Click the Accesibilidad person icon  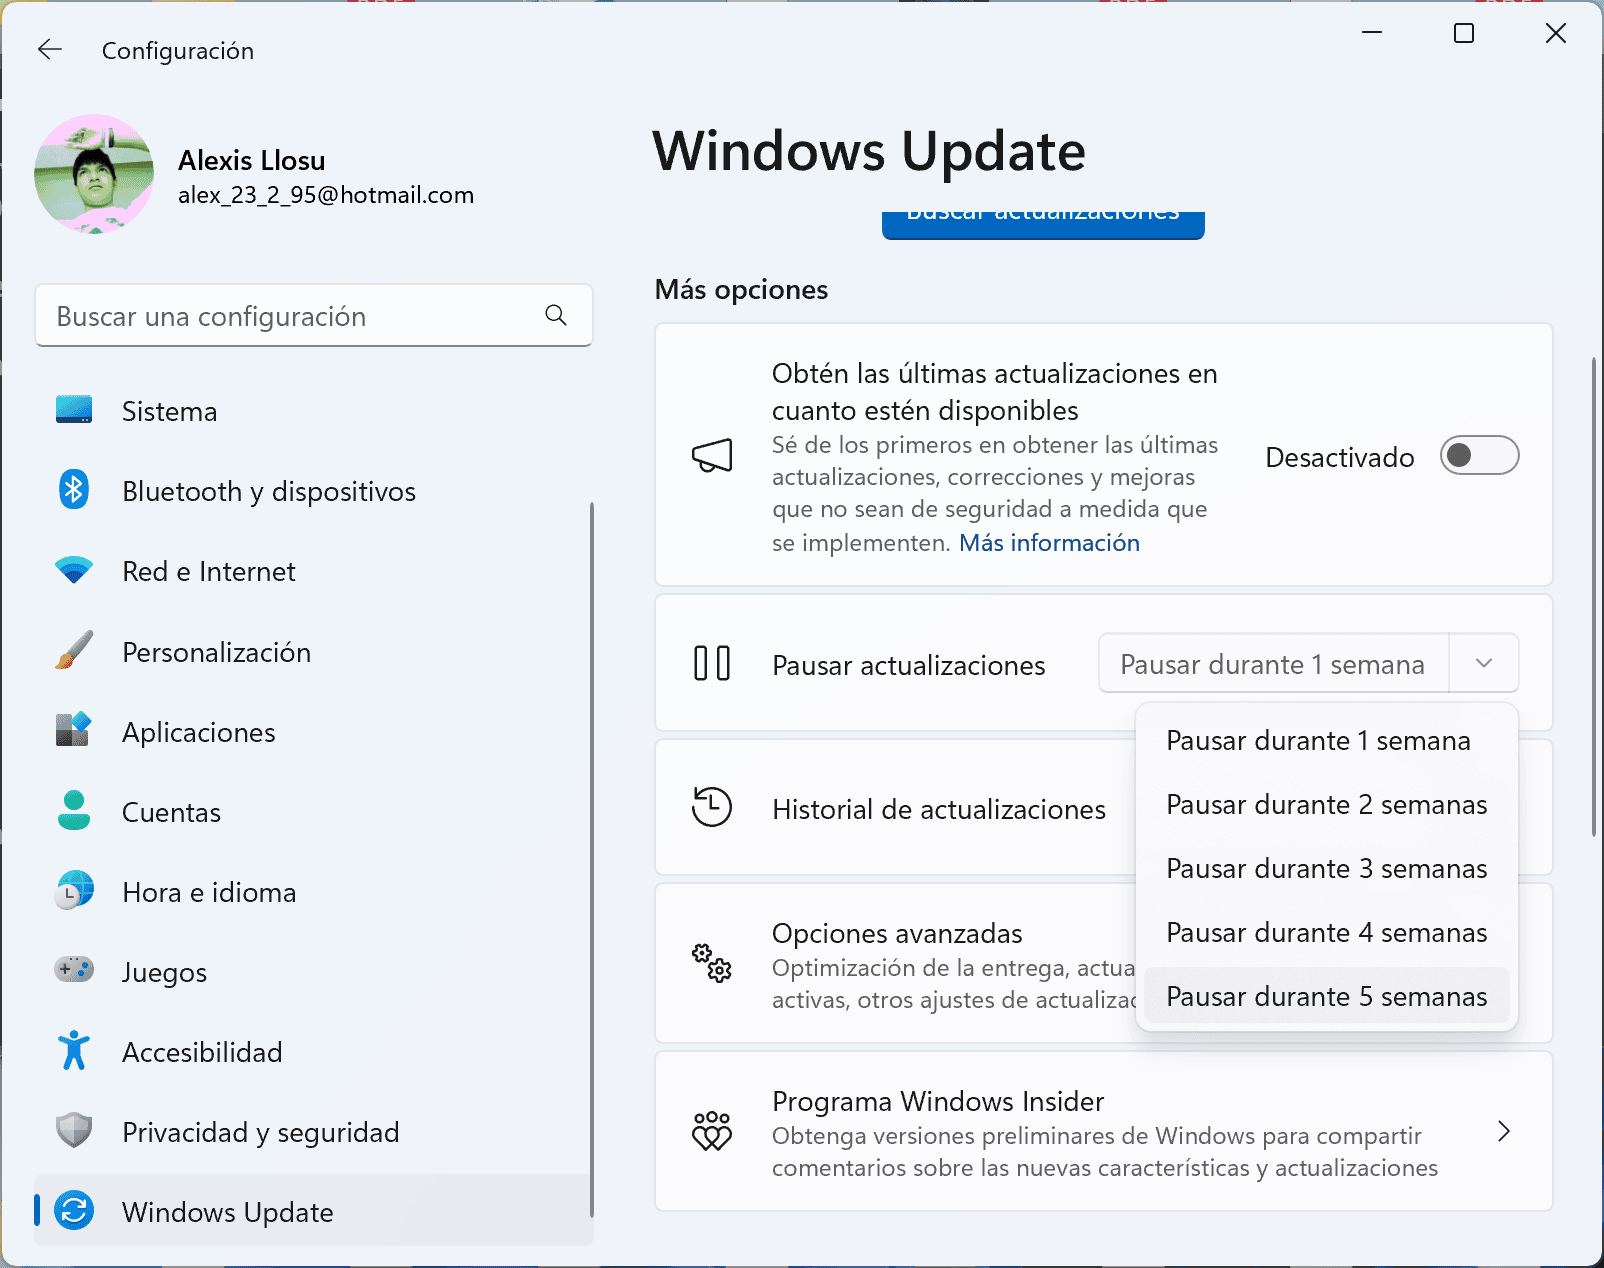71,1051
